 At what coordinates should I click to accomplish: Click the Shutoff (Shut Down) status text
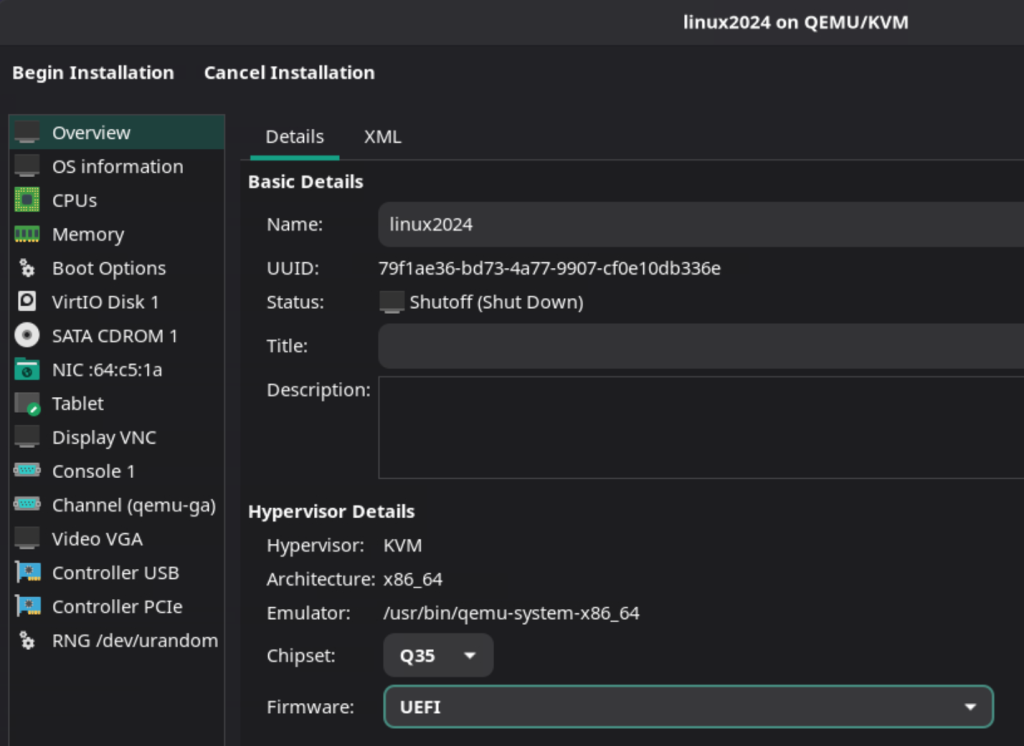496,302
